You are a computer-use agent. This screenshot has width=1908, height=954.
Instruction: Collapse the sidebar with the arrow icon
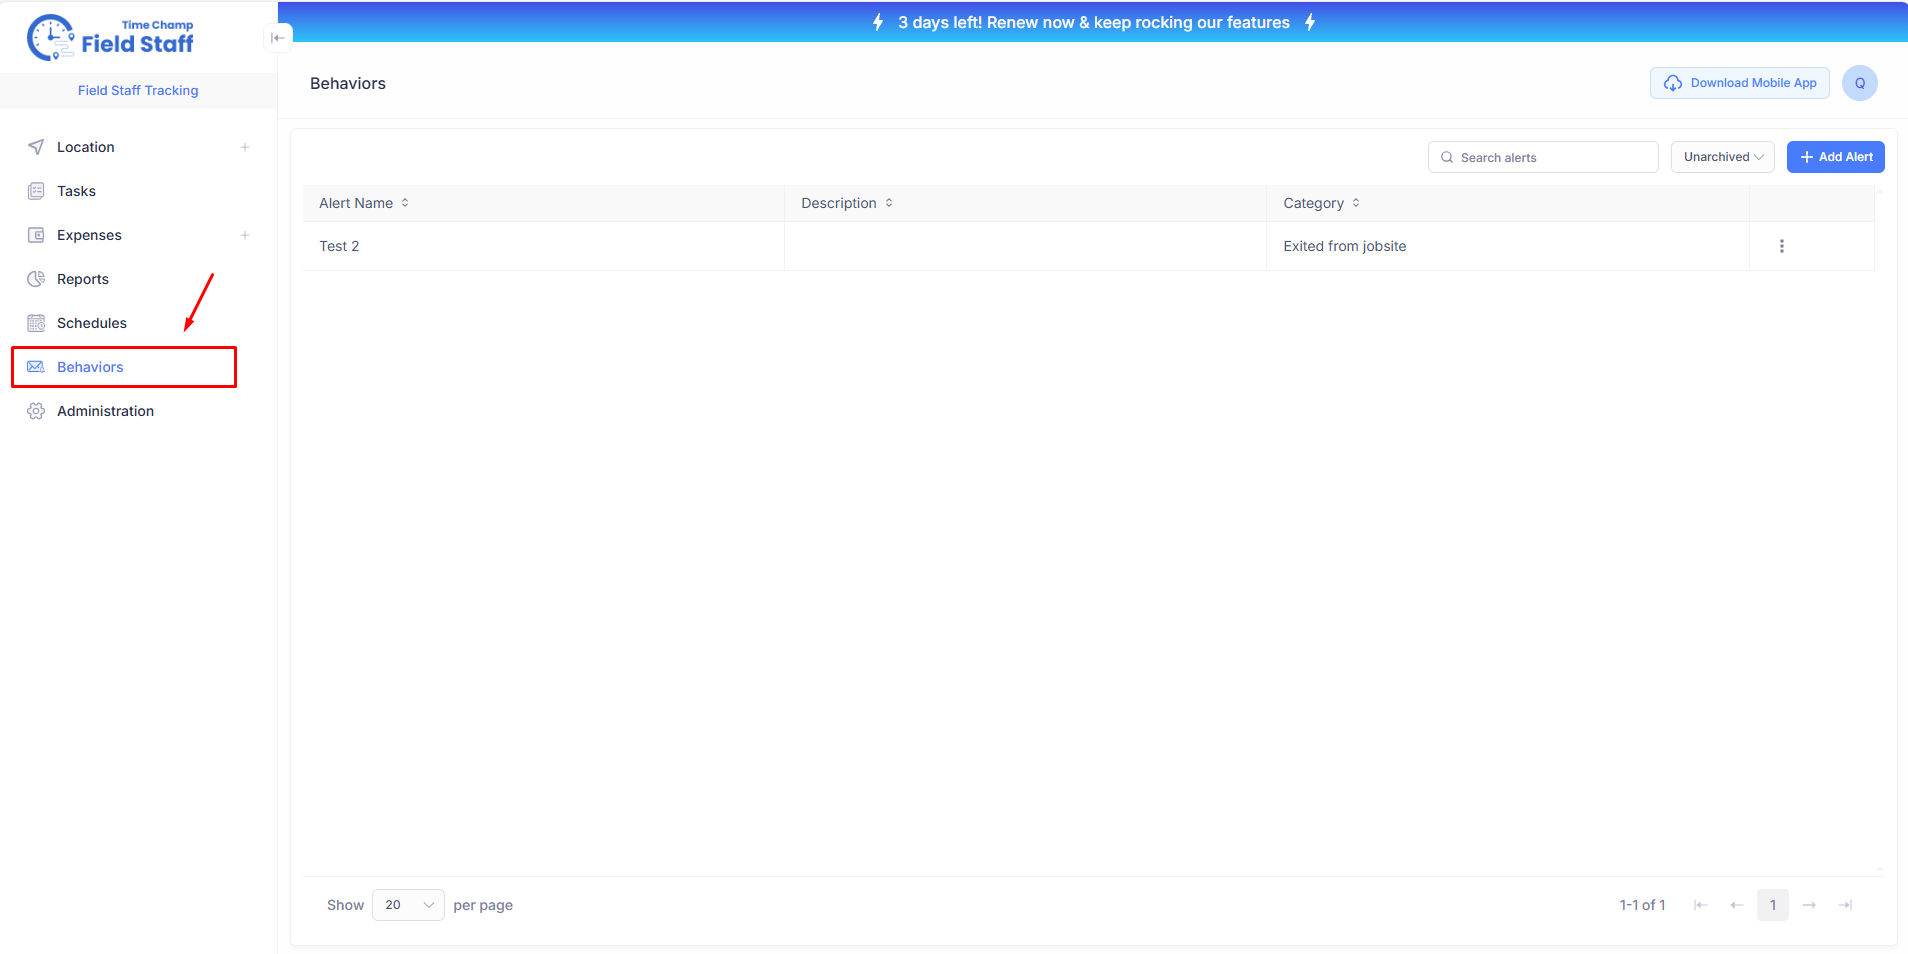coord(278,38)
